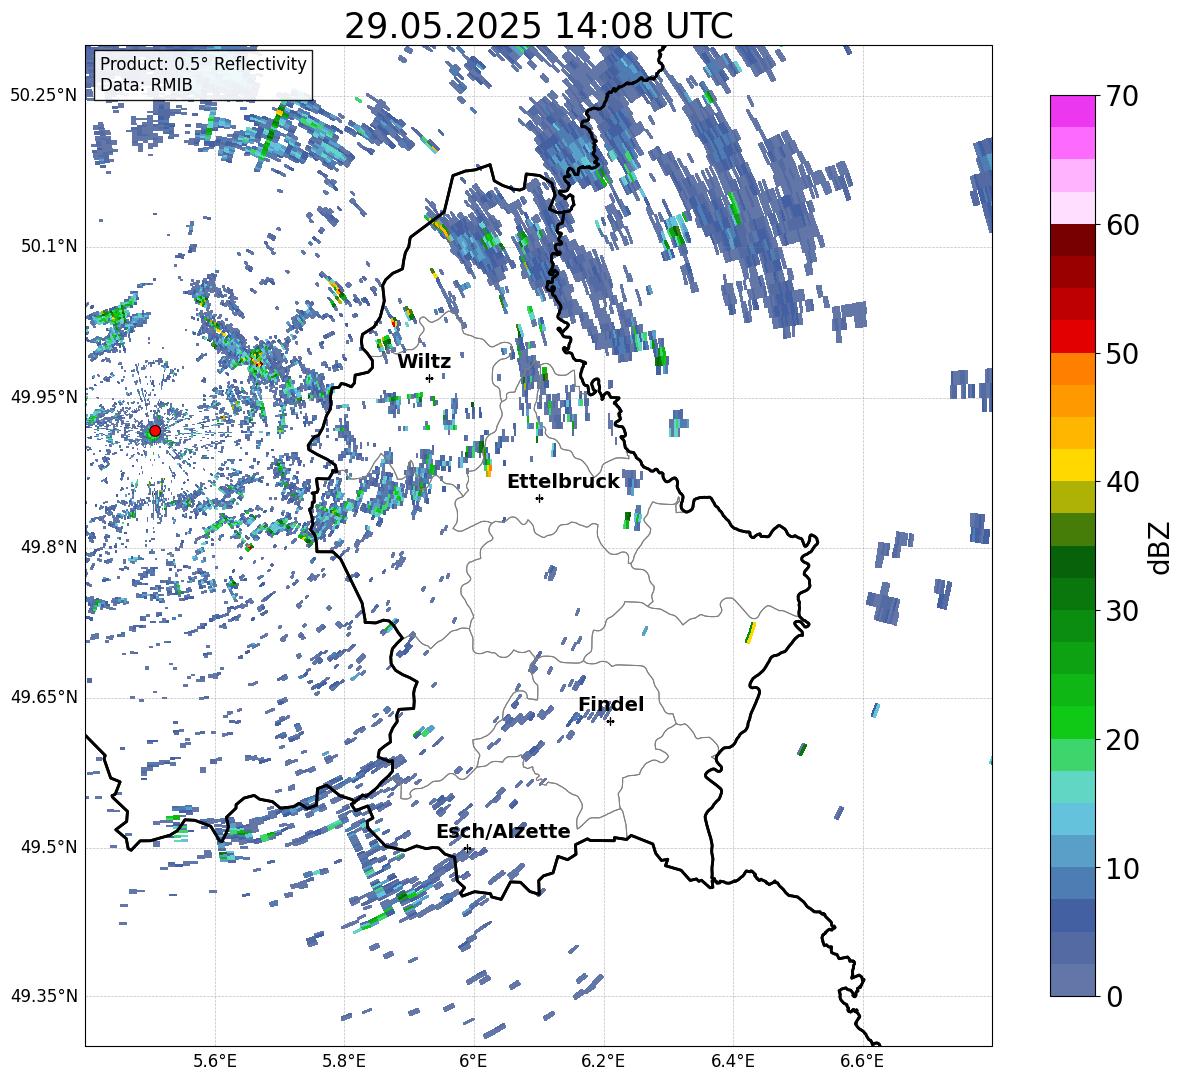This screenshot has width=1184, height=1081.
Task: Click the 6°E longitude label
Action: pos(473,1061)
